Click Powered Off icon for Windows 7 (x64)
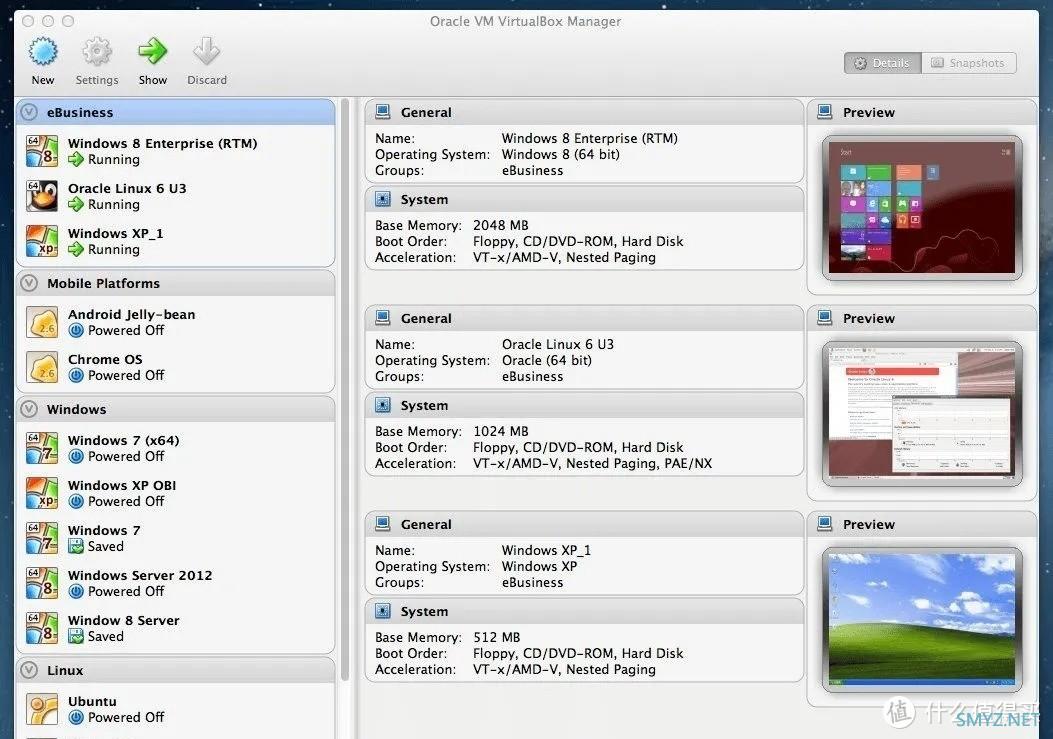The width and height of the screenshot is (1053, 739). coord(76,457)
